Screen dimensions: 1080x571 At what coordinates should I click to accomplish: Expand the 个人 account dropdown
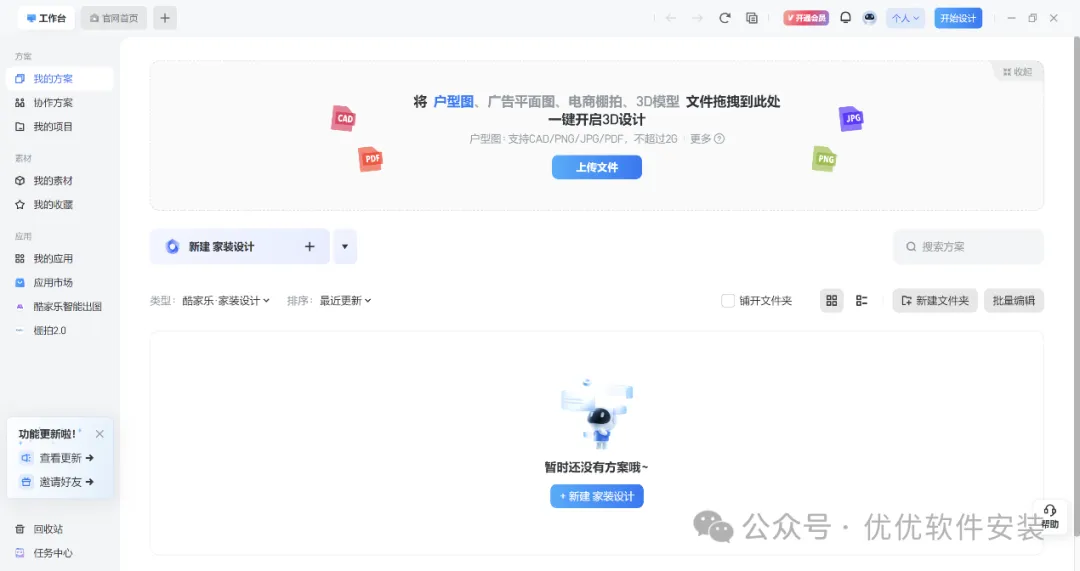905,18
